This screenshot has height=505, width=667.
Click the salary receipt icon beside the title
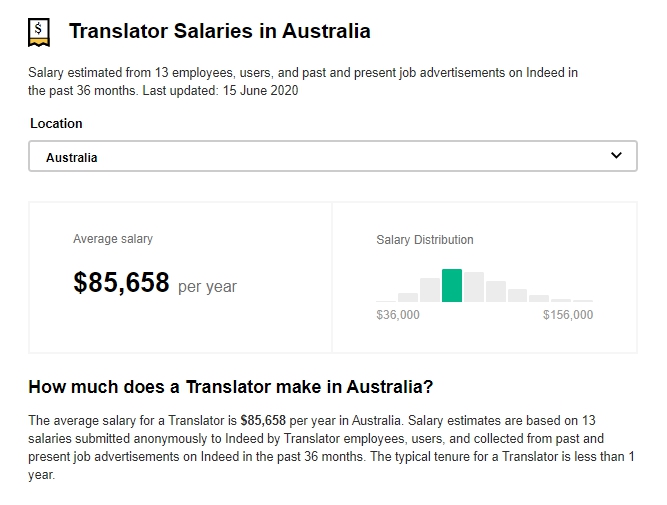pyautogui.click(x=40, y=33)
